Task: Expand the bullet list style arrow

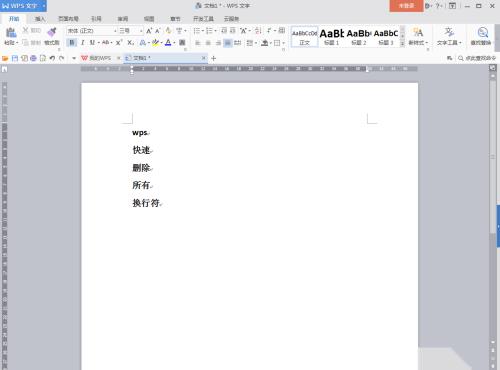Action: (x=203, y=31)
